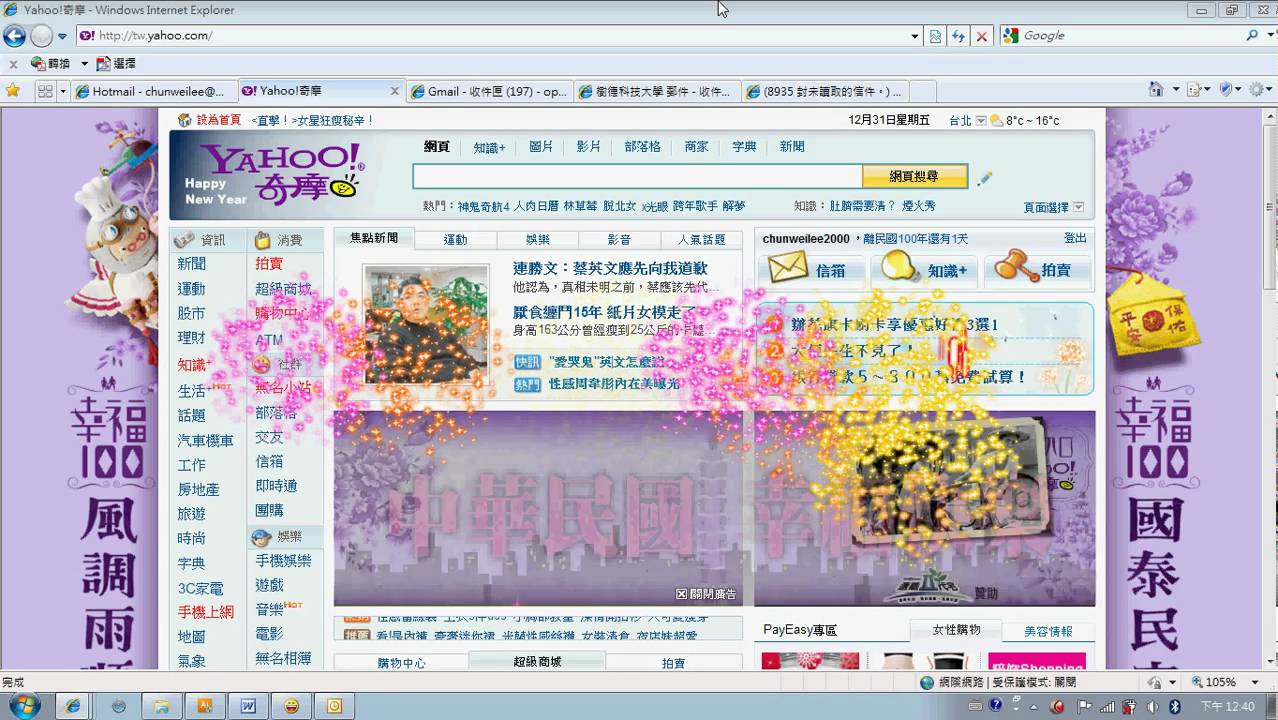Viewport: 1278px width, 720px height.
Task: Switch to the Gmail 收件匣 tab
Action: (x=489, y=91)
